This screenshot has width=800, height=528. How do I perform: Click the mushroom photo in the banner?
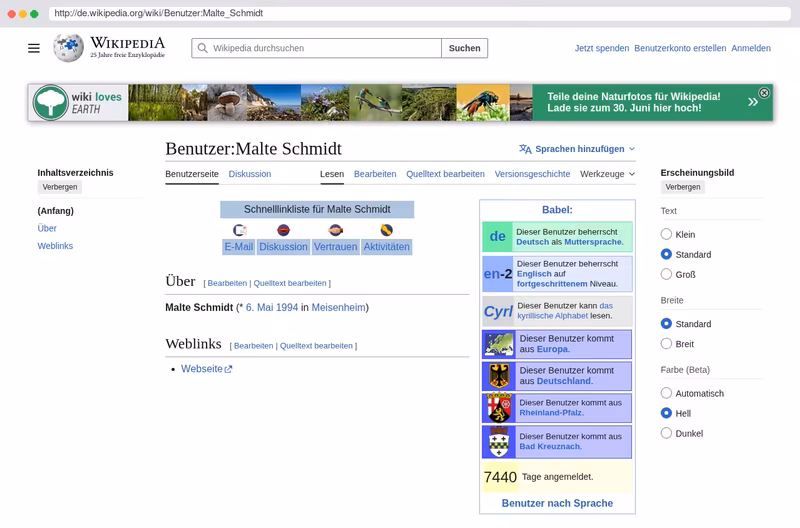point(227,103)
